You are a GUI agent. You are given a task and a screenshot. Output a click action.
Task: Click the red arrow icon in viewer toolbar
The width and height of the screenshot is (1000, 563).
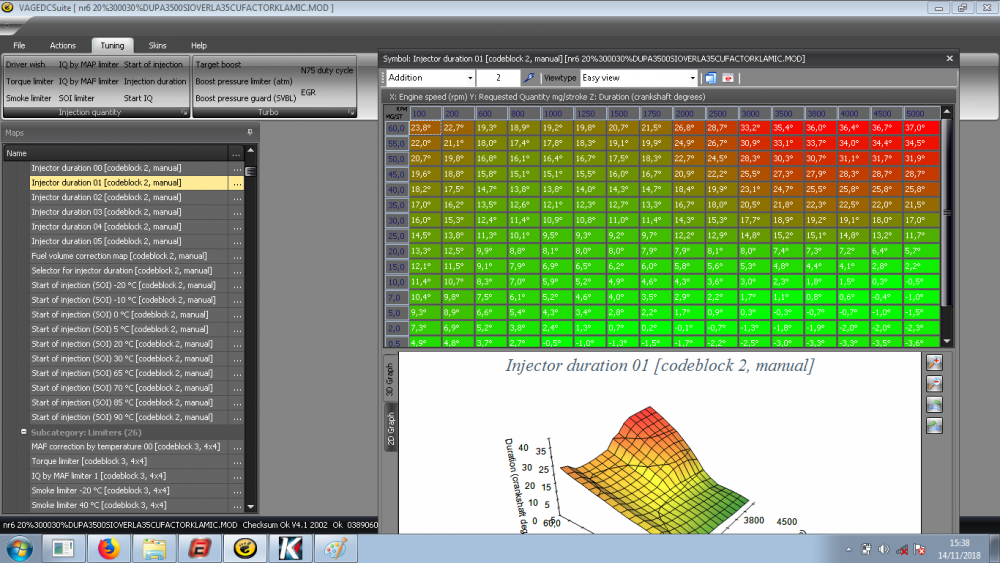[728, 78]
